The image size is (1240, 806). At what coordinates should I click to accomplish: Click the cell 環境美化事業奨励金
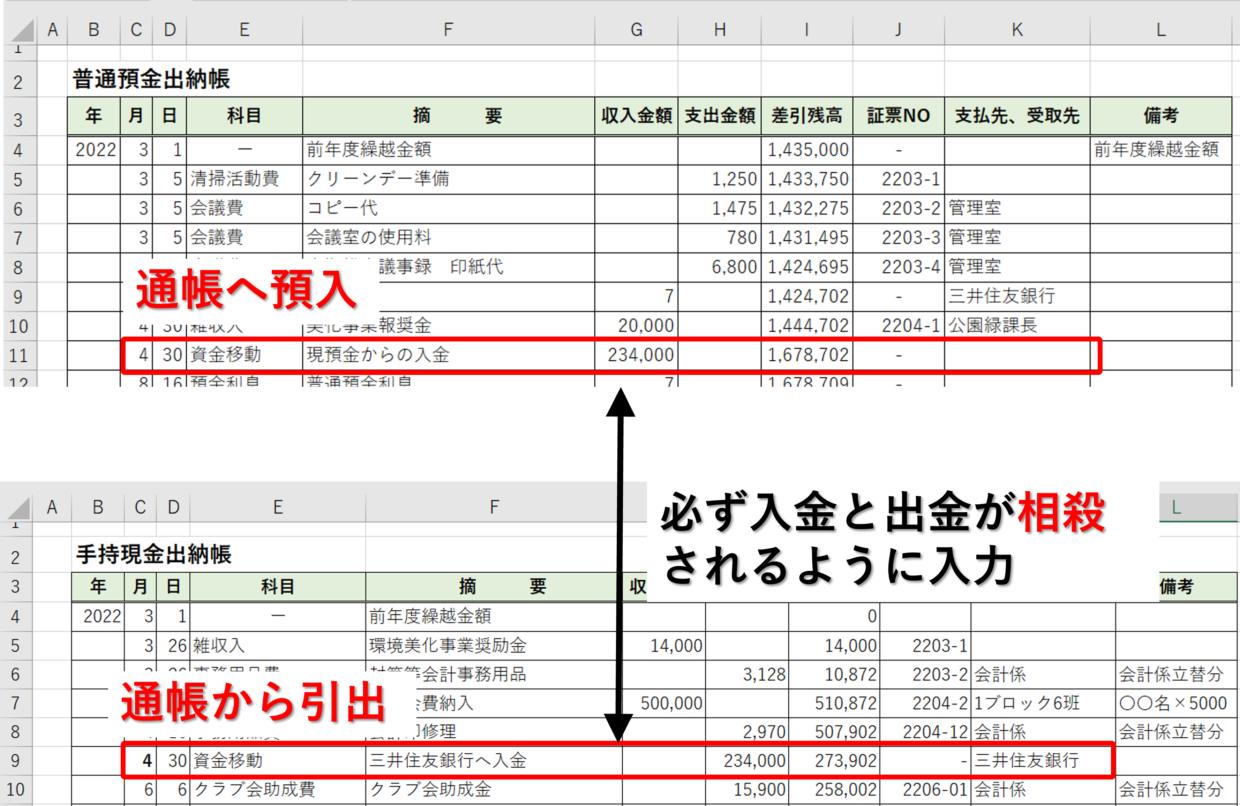click(x=494, y=646)
